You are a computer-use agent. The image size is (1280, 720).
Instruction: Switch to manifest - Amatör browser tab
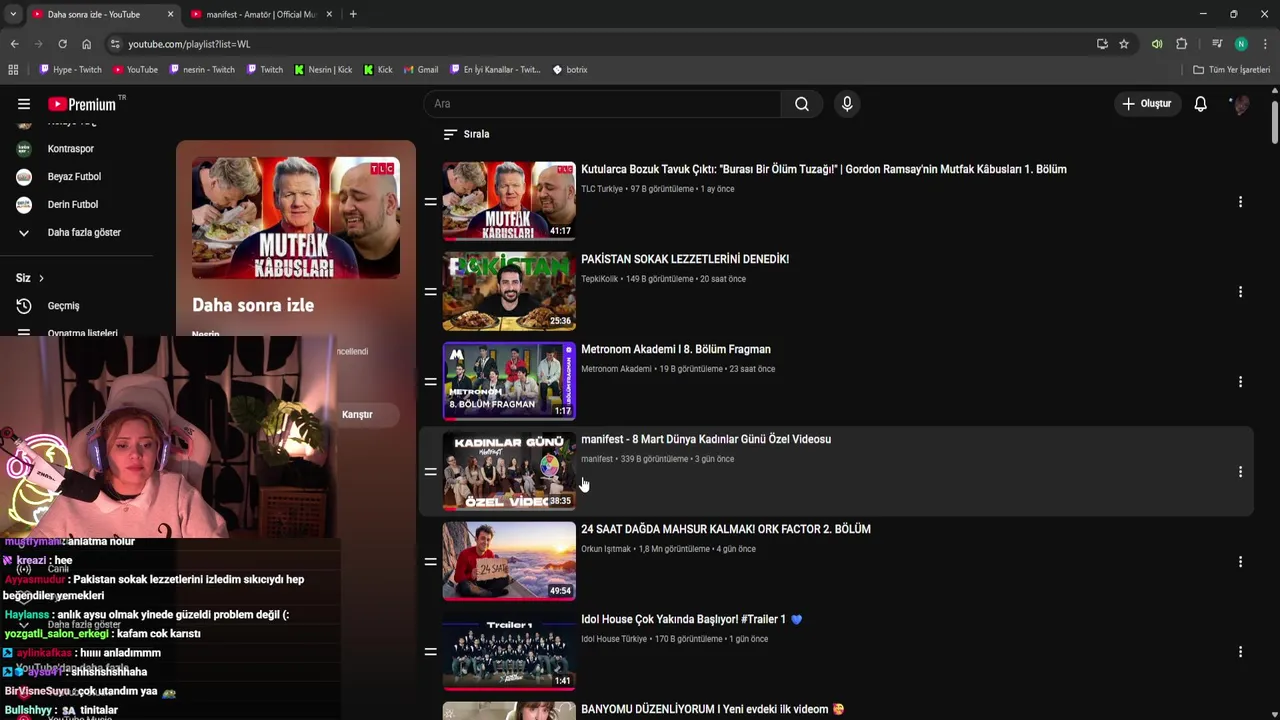(x=260, y=14)
